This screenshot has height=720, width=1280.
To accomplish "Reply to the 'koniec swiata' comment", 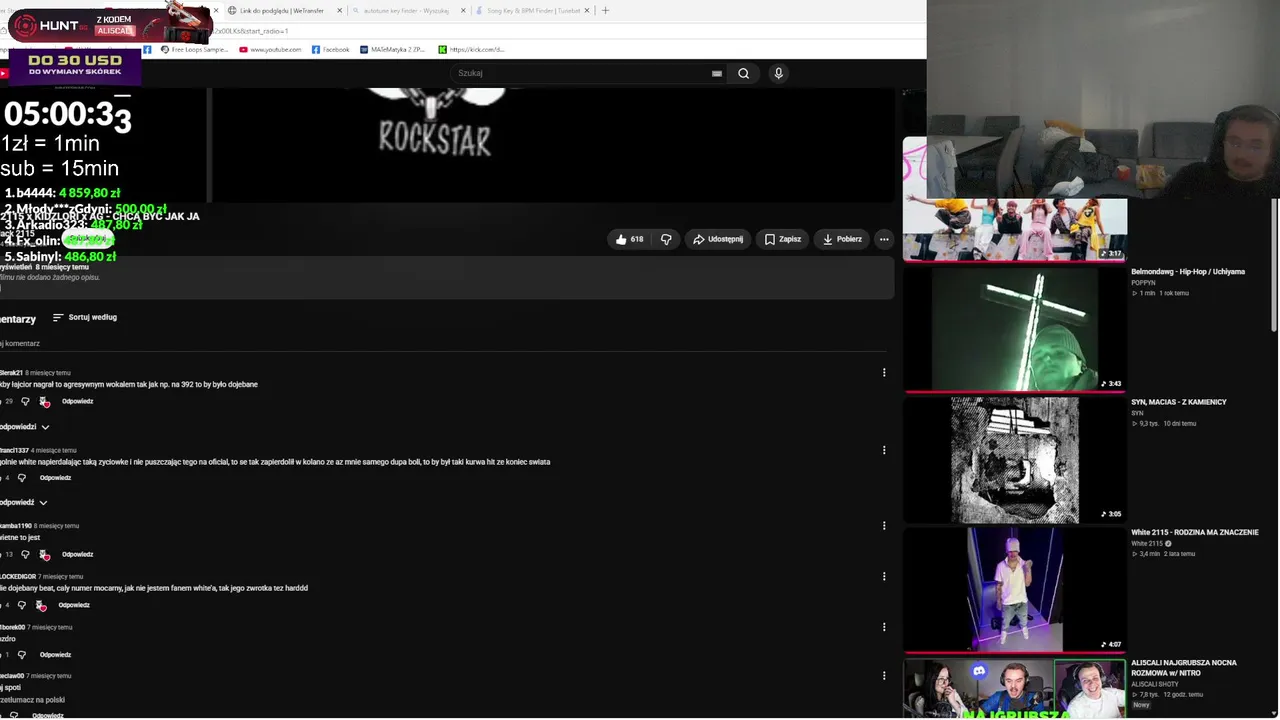I will click(55, 478).
